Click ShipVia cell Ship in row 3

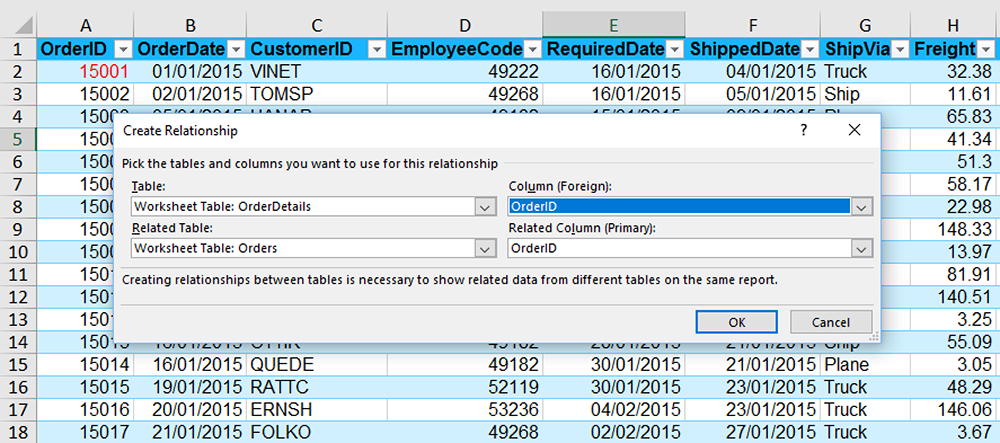pyautogui.click(x=865, y=94)
